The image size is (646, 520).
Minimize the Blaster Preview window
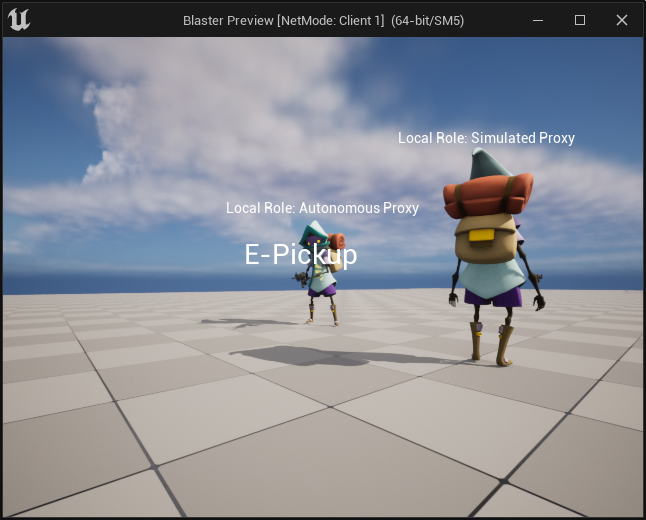(538, 20)
